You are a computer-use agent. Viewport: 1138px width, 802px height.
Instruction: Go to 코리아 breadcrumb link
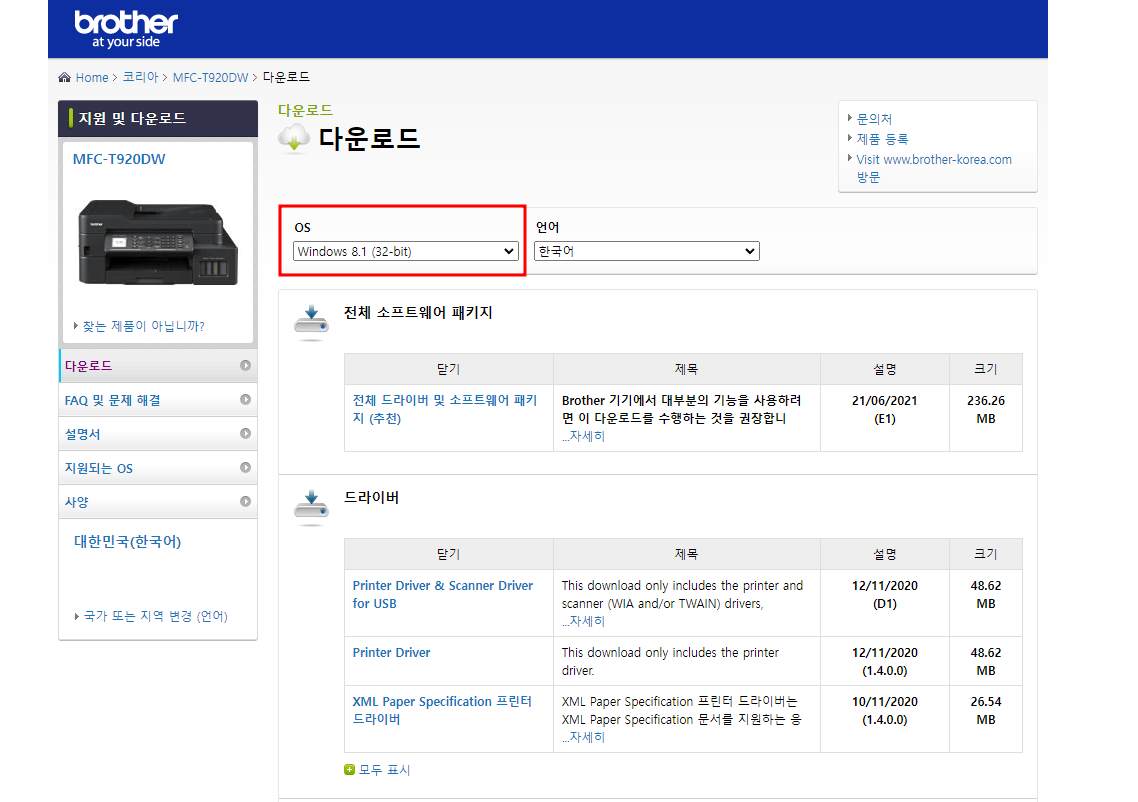[x=140, y=77]
